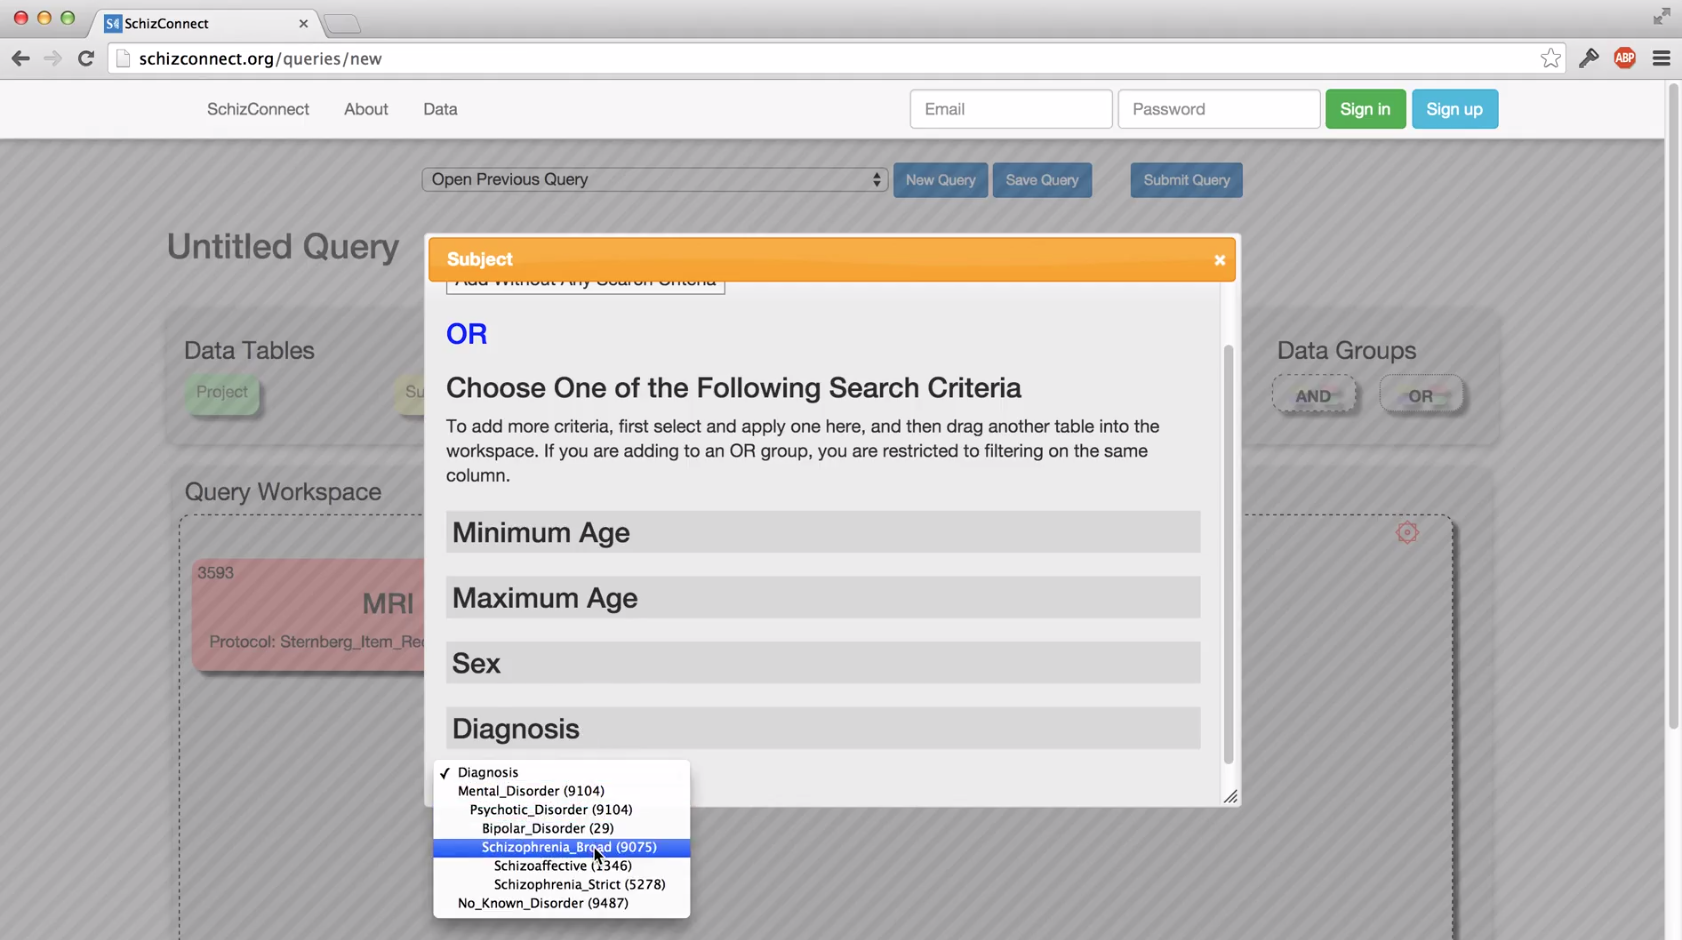This screenshot has height=940, width=1682.
Task: Click the fullscreen arrows icon in the title bar
Action: pyautogui.click(x=1661, y=16)
